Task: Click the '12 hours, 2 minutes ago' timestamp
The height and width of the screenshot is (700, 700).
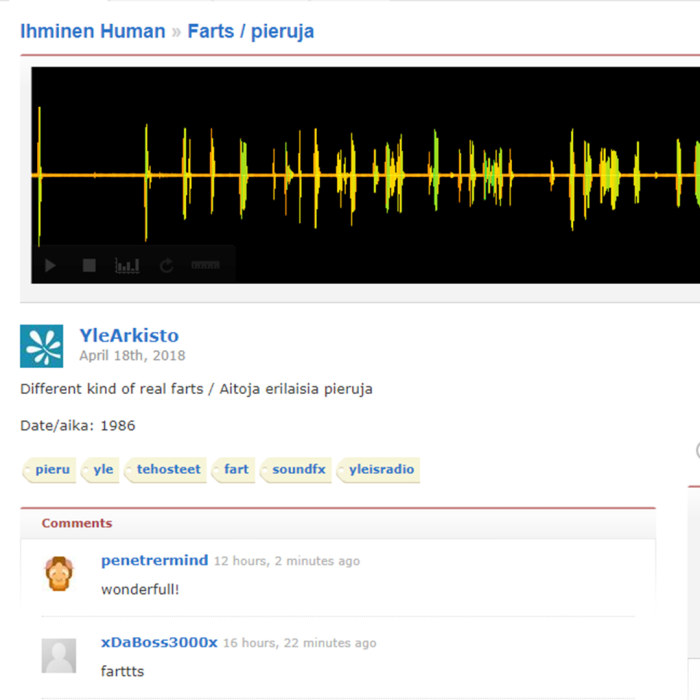Action: pyautogui.click(x=287, y=561)
